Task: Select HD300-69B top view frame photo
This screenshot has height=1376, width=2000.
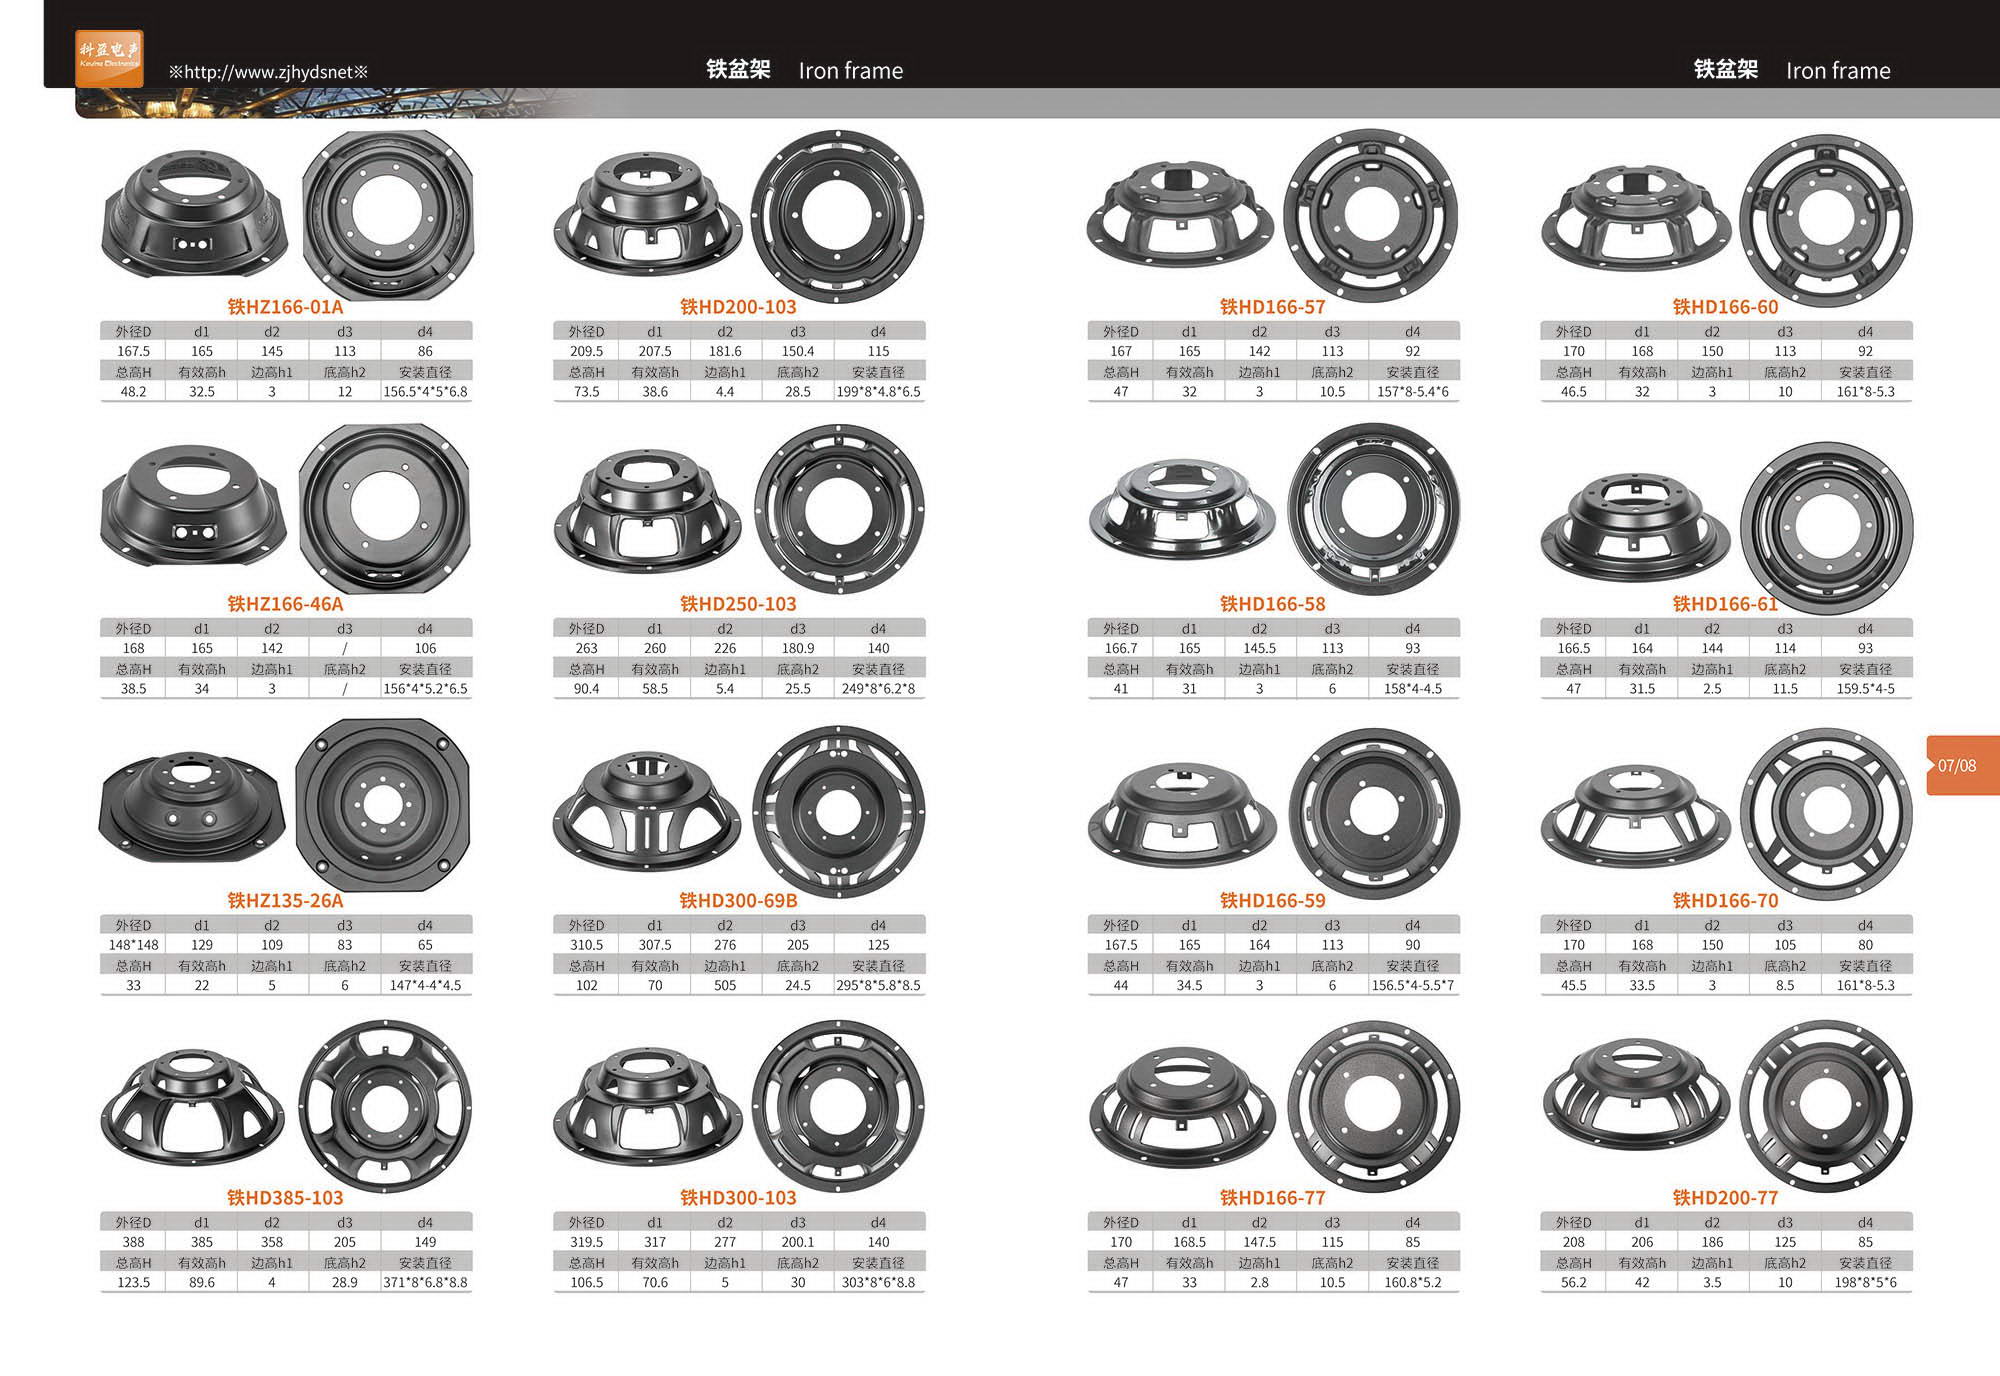Action: coord(838,812)
